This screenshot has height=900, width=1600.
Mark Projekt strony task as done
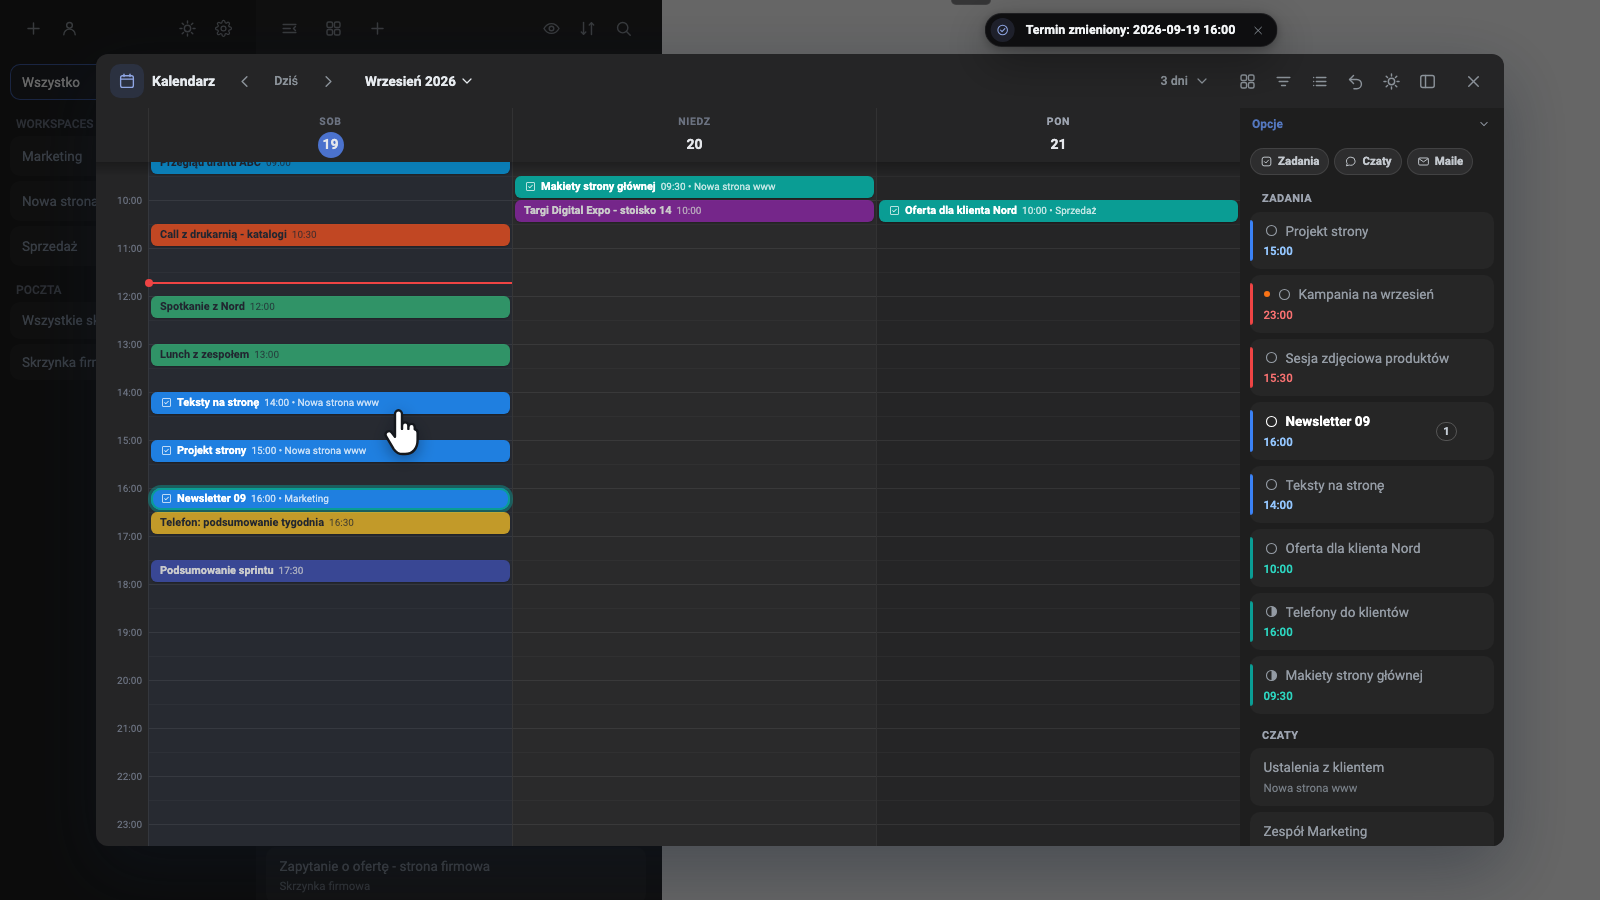click(x=1271, y=231)
